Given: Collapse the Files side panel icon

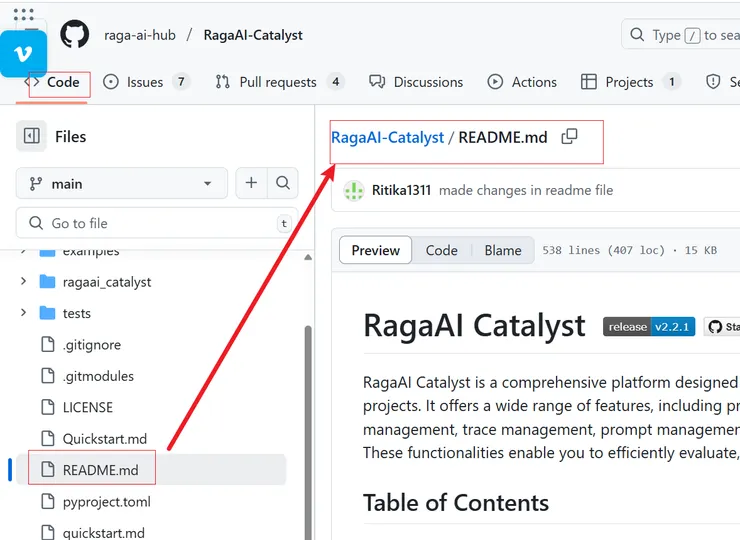Looking at the screenshot, I should (32, 136).
